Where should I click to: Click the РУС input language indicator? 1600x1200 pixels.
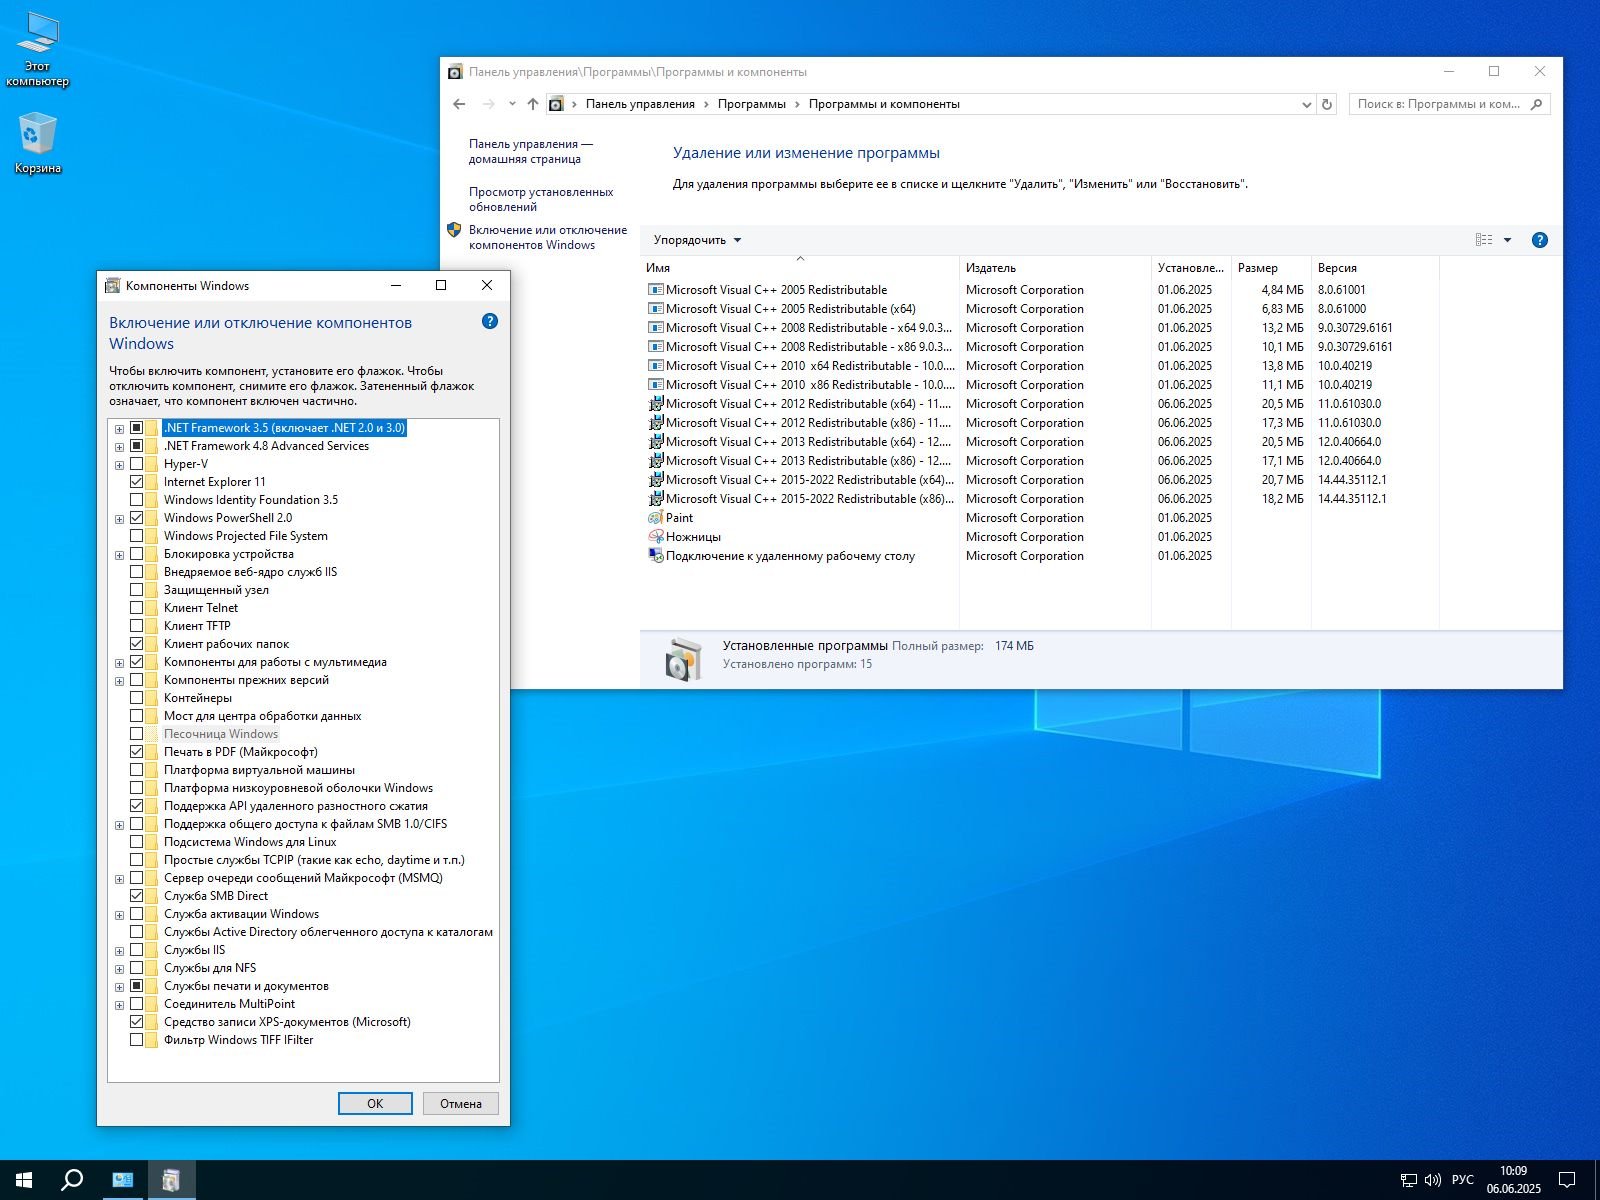click(x=1463, y=1180)
